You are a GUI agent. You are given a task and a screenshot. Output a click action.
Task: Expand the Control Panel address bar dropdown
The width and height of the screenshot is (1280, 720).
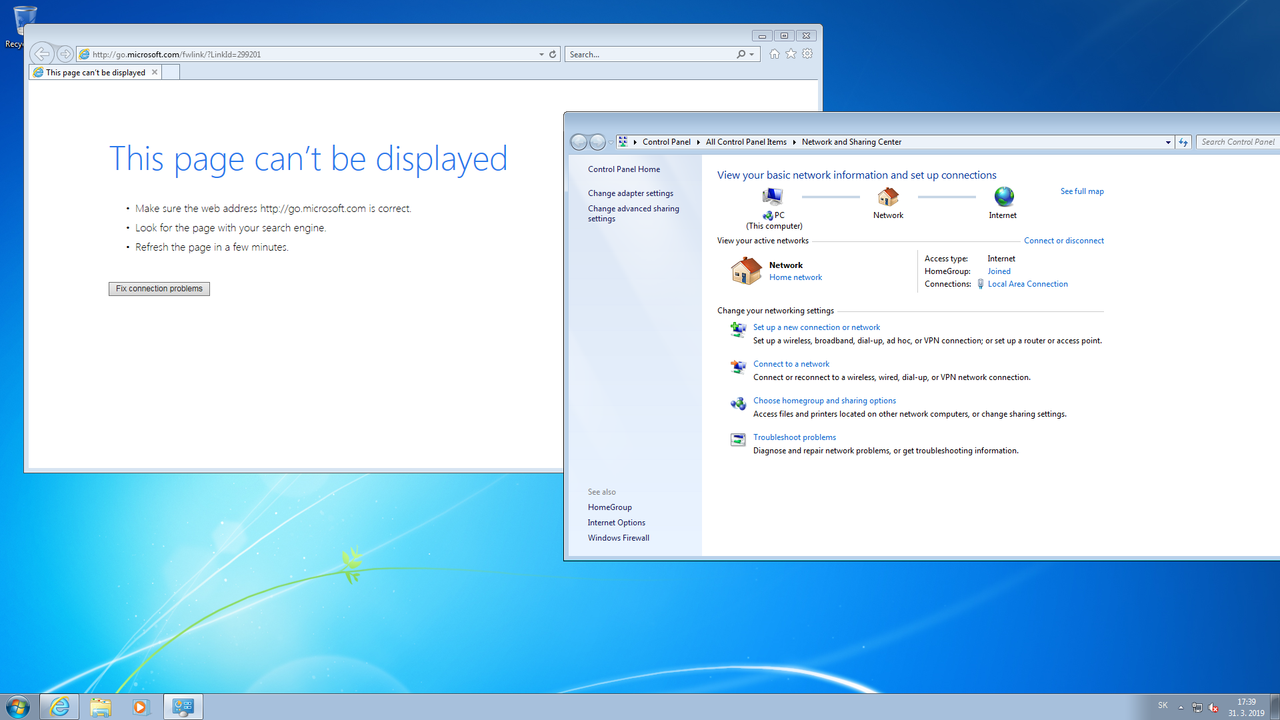[1168, 142]
